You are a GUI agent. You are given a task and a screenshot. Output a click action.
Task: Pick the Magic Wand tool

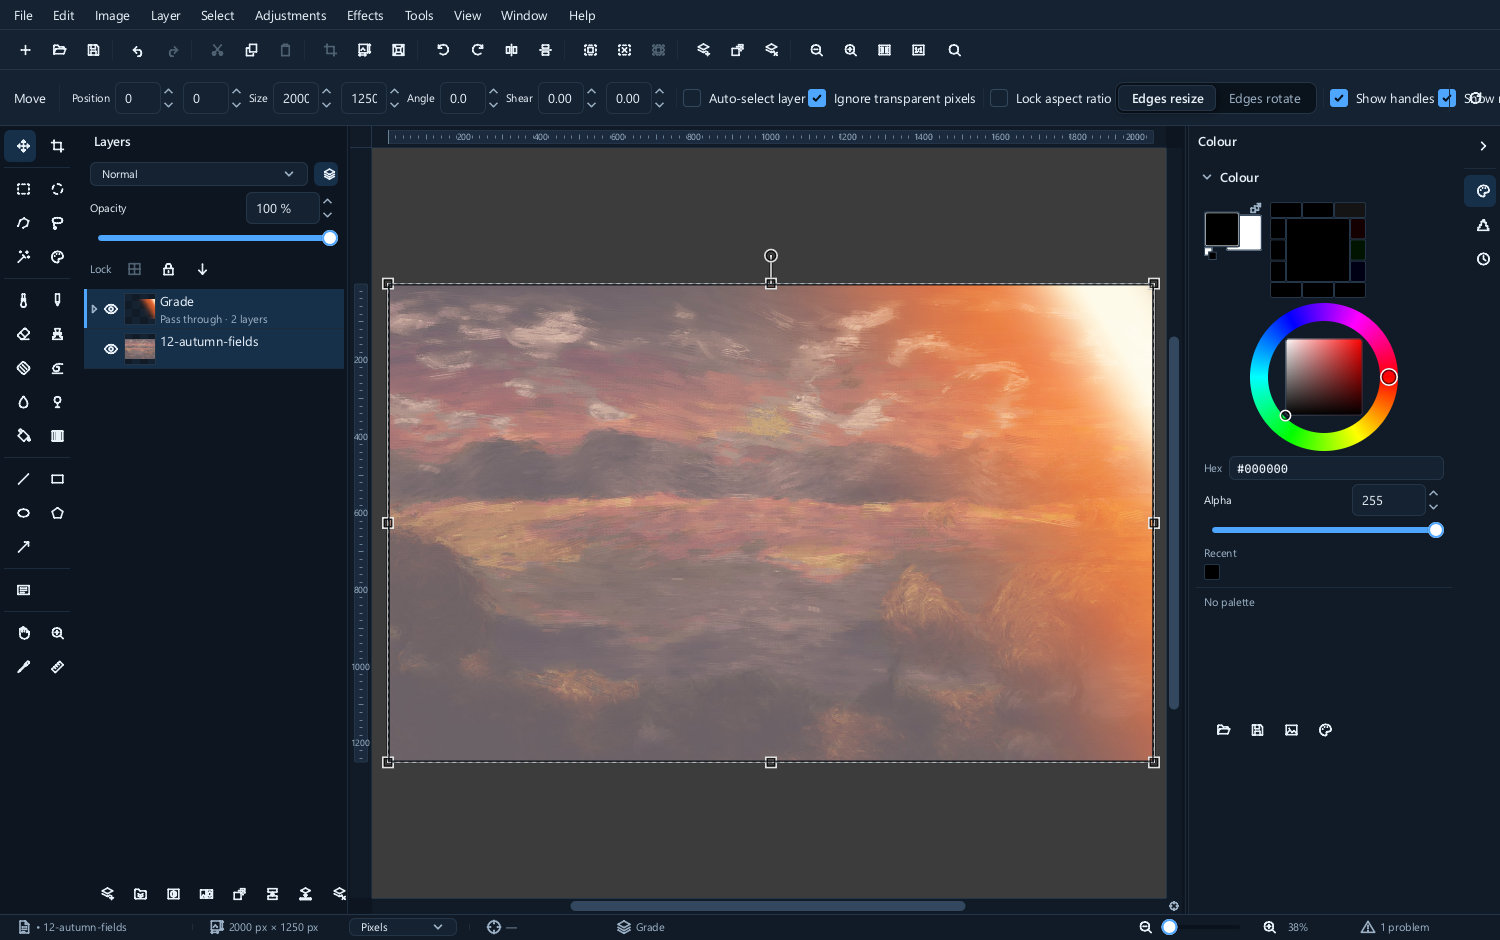click(x=23, y=257)
